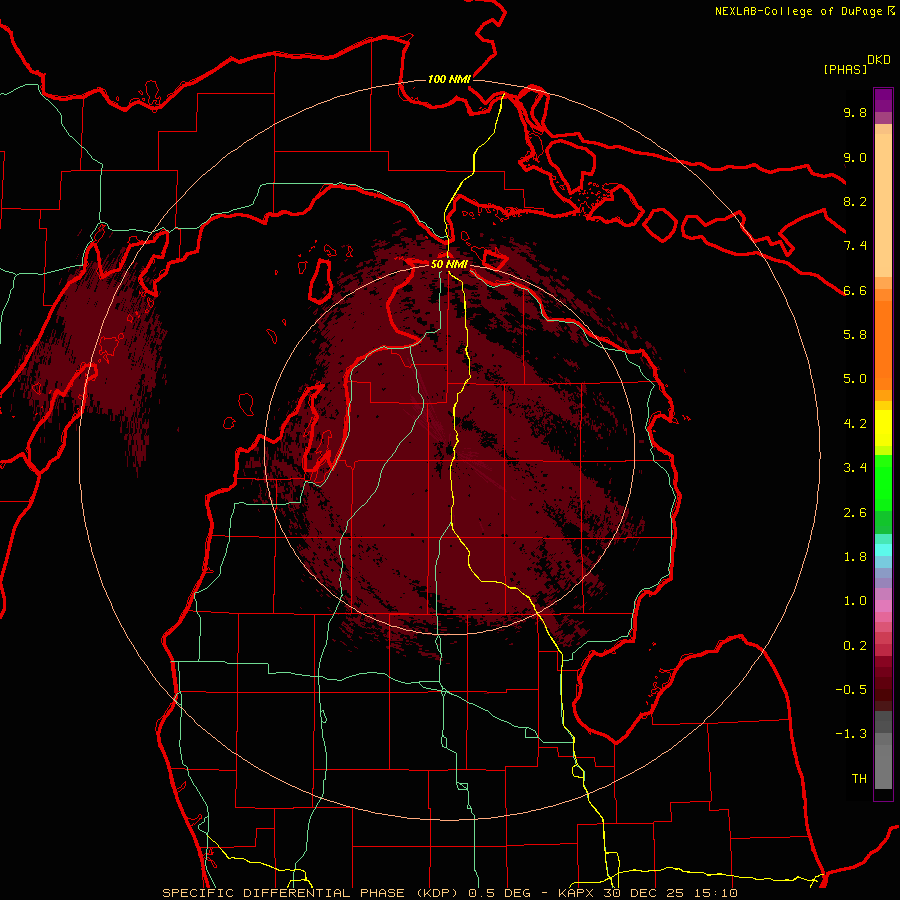Click the 7.4 scale value
Screen dimensions: 900x900
[855, 246]
